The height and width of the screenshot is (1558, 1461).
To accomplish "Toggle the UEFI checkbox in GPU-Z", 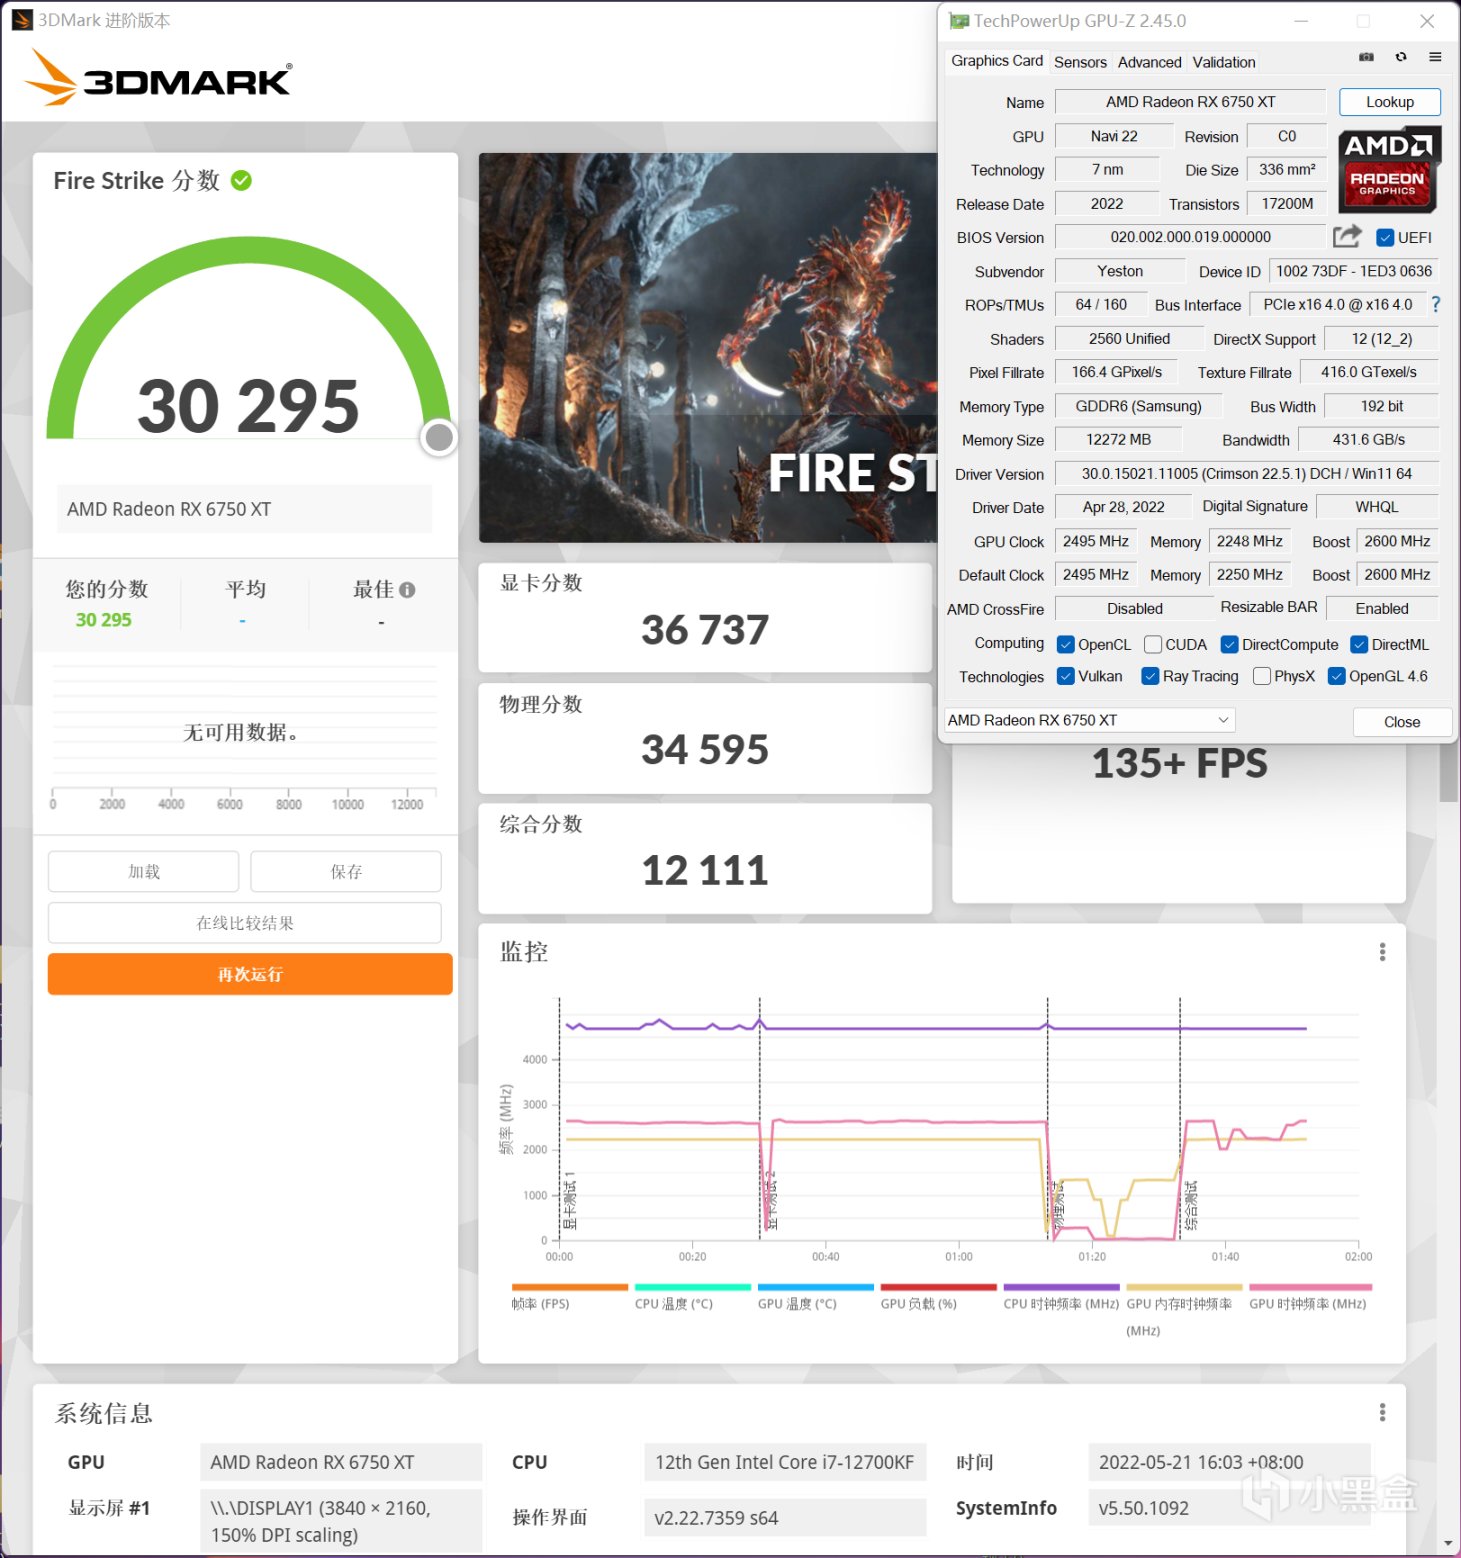I will click(x=1385, y=237).
